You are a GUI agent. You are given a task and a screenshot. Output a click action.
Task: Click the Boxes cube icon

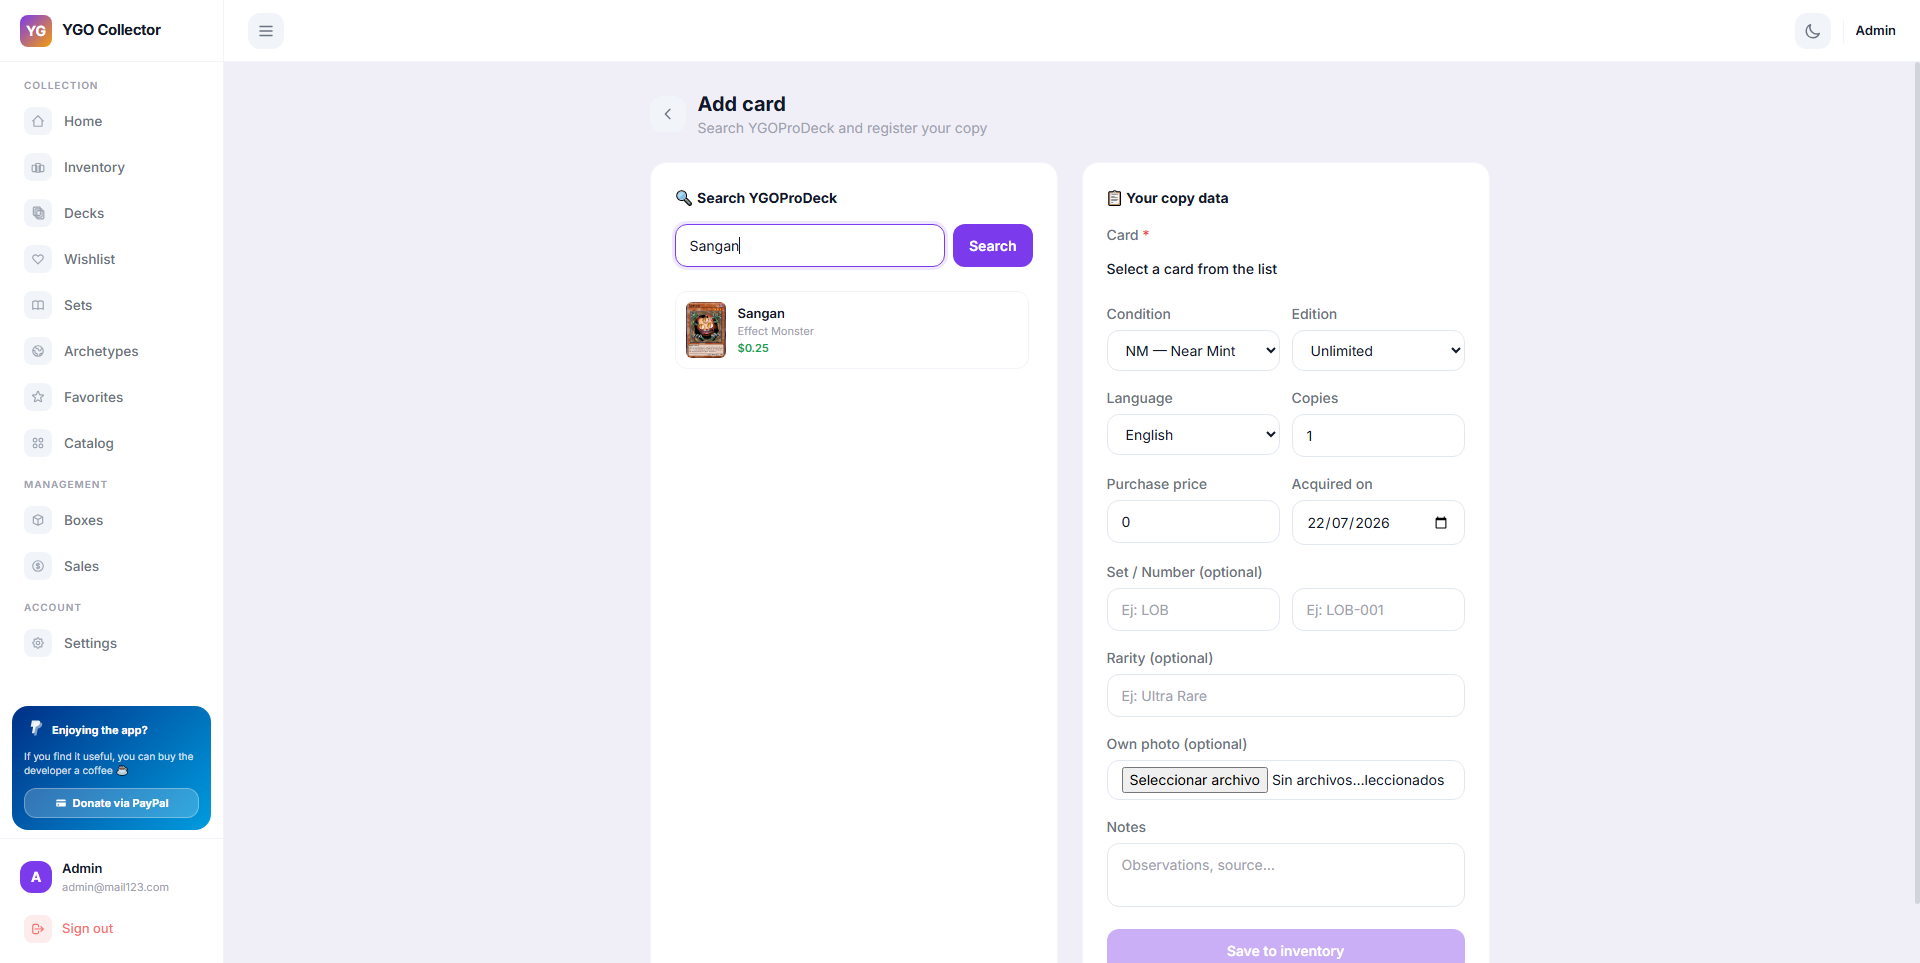(38, 520)
